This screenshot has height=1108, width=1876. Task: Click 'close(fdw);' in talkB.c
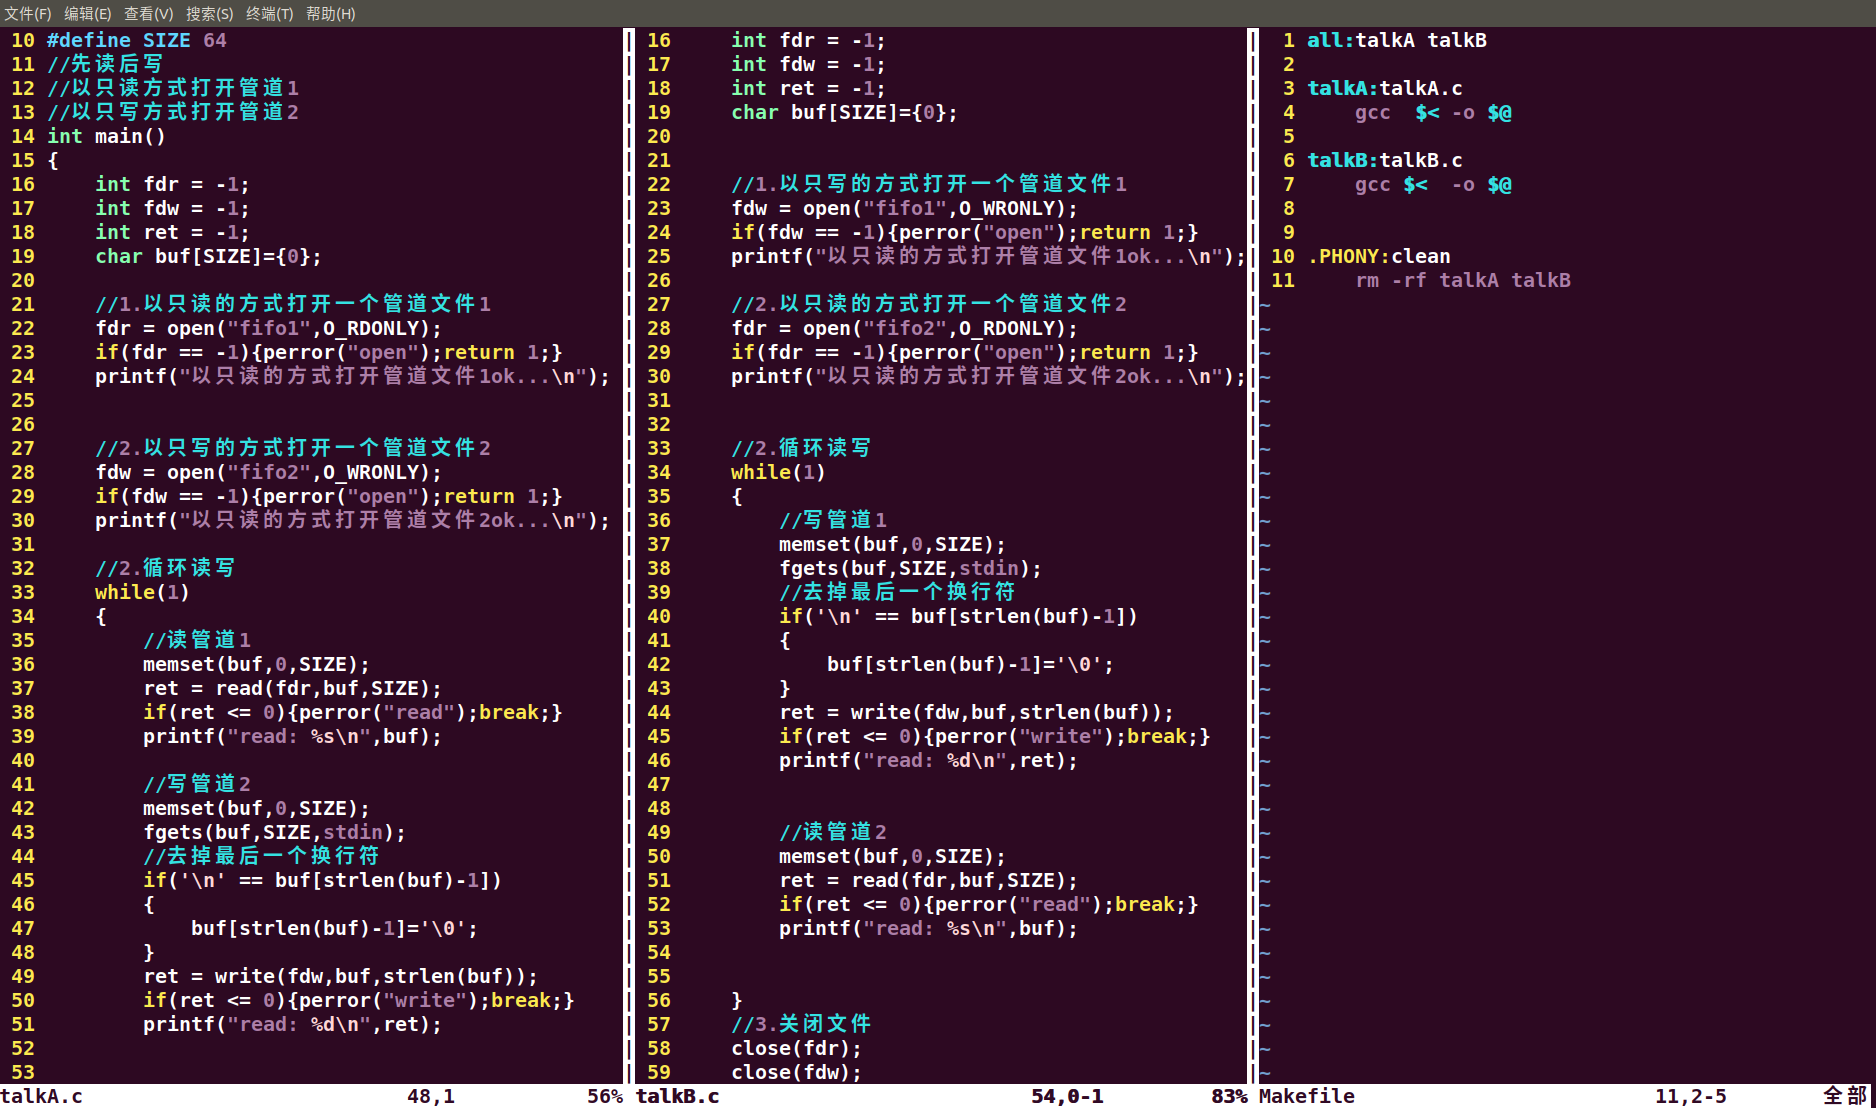(796, 1072)
